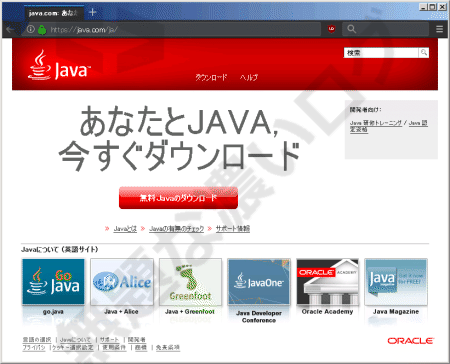
Task: Focus the browser search box
Action: coord(386,29)
